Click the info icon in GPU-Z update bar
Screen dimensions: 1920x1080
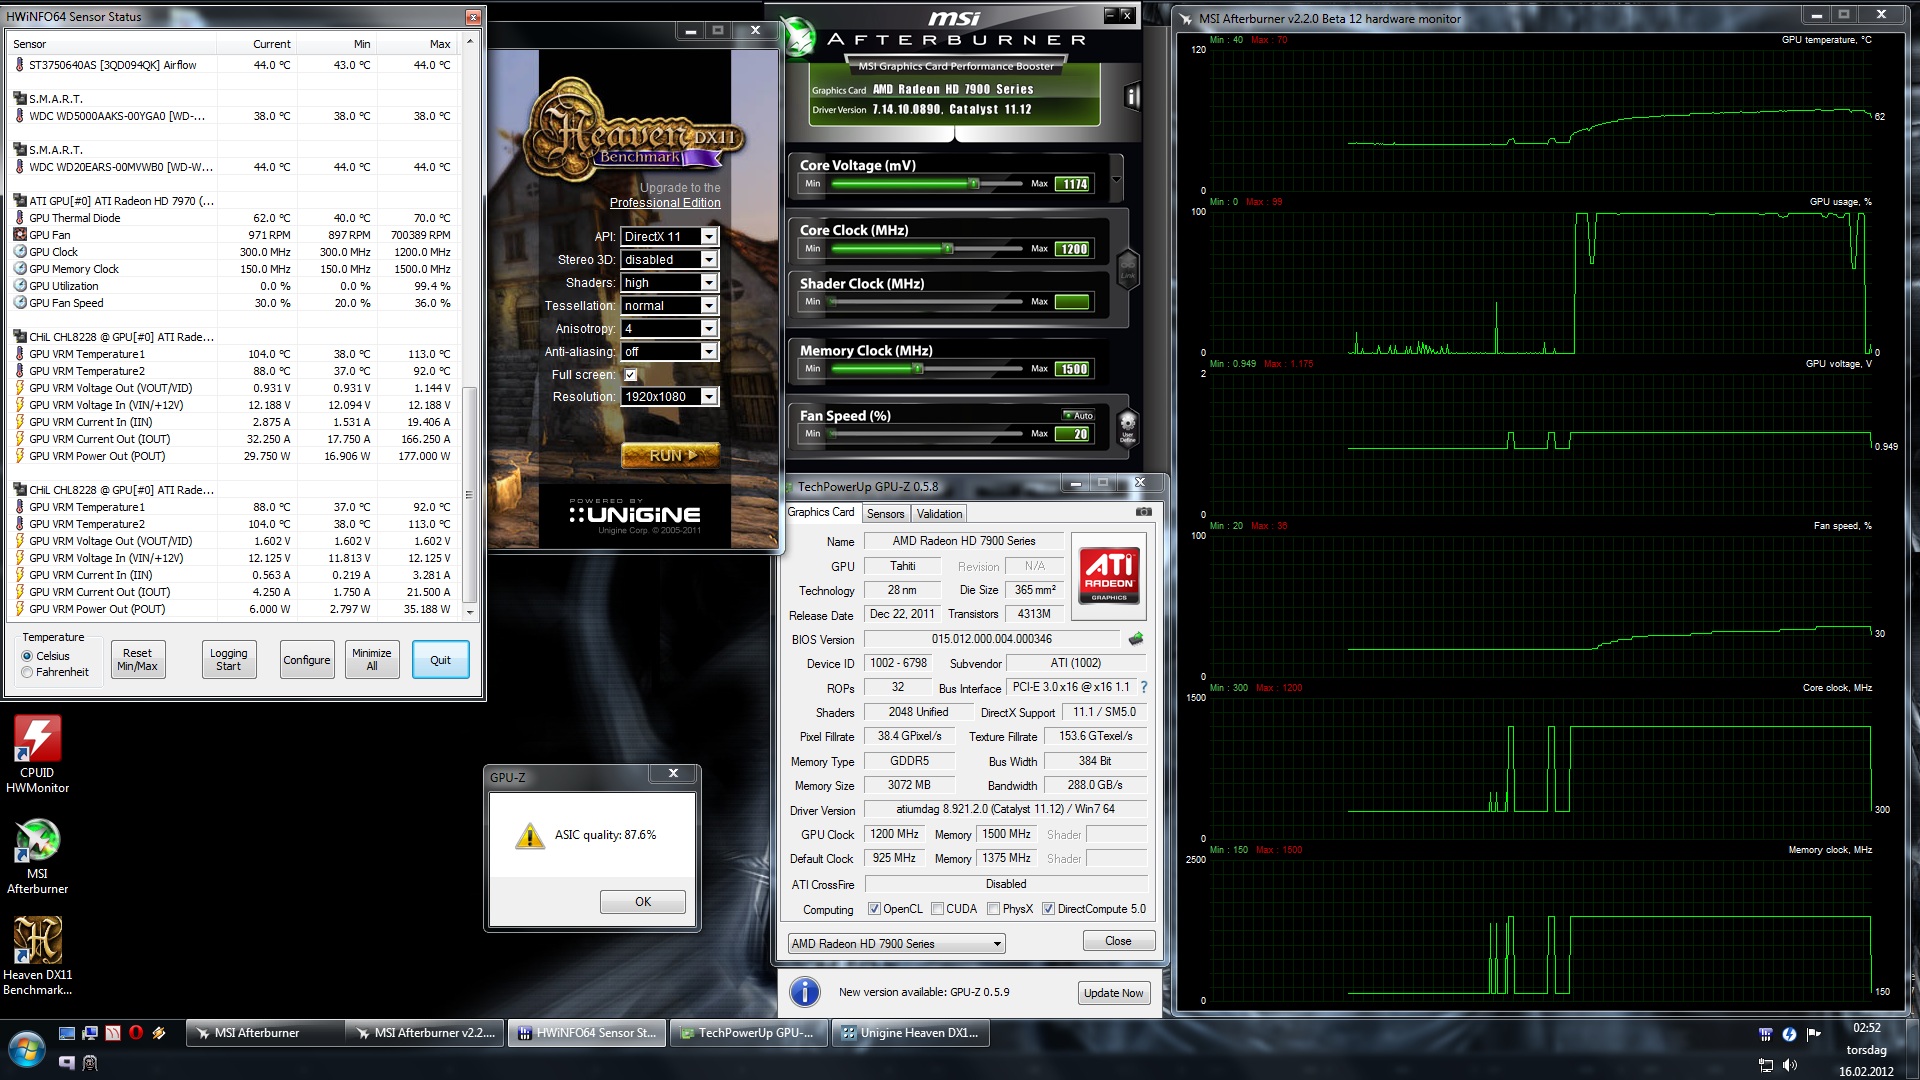(x=805, y=992)
